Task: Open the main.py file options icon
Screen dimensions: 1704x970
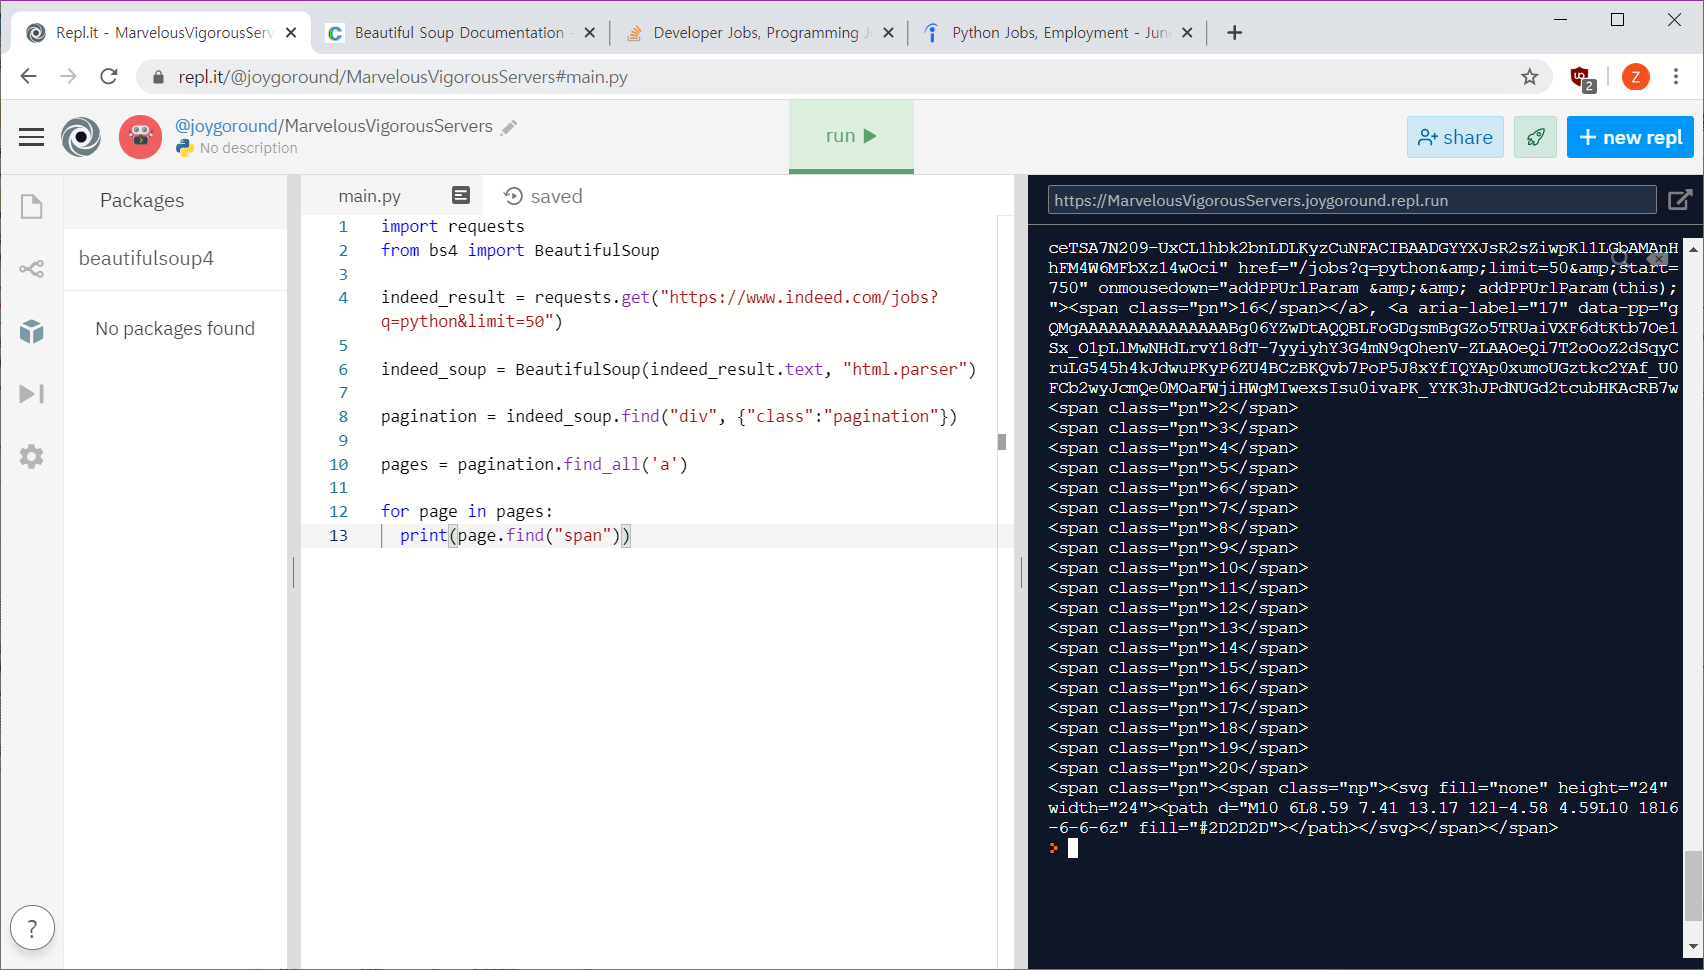Action: (x=461, y=195)
